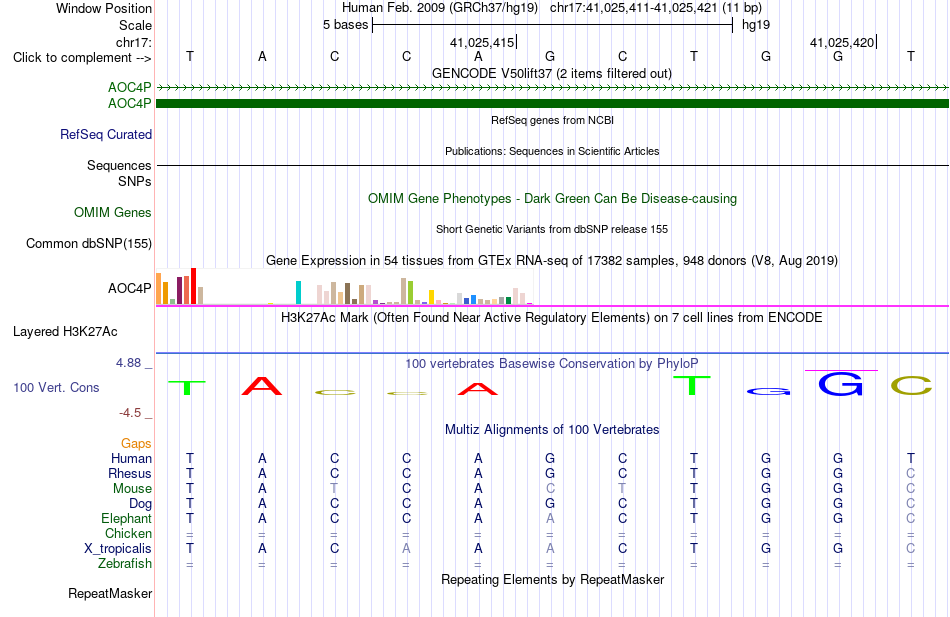Click the Elephant species label
Image resolution: width=950 pixels, height=617 pixels.
tap(127, 519)
